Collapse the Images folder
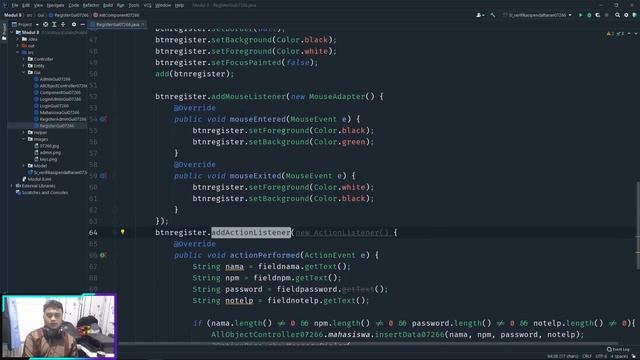The image size is (640, 360). click(x=24, y=139)
